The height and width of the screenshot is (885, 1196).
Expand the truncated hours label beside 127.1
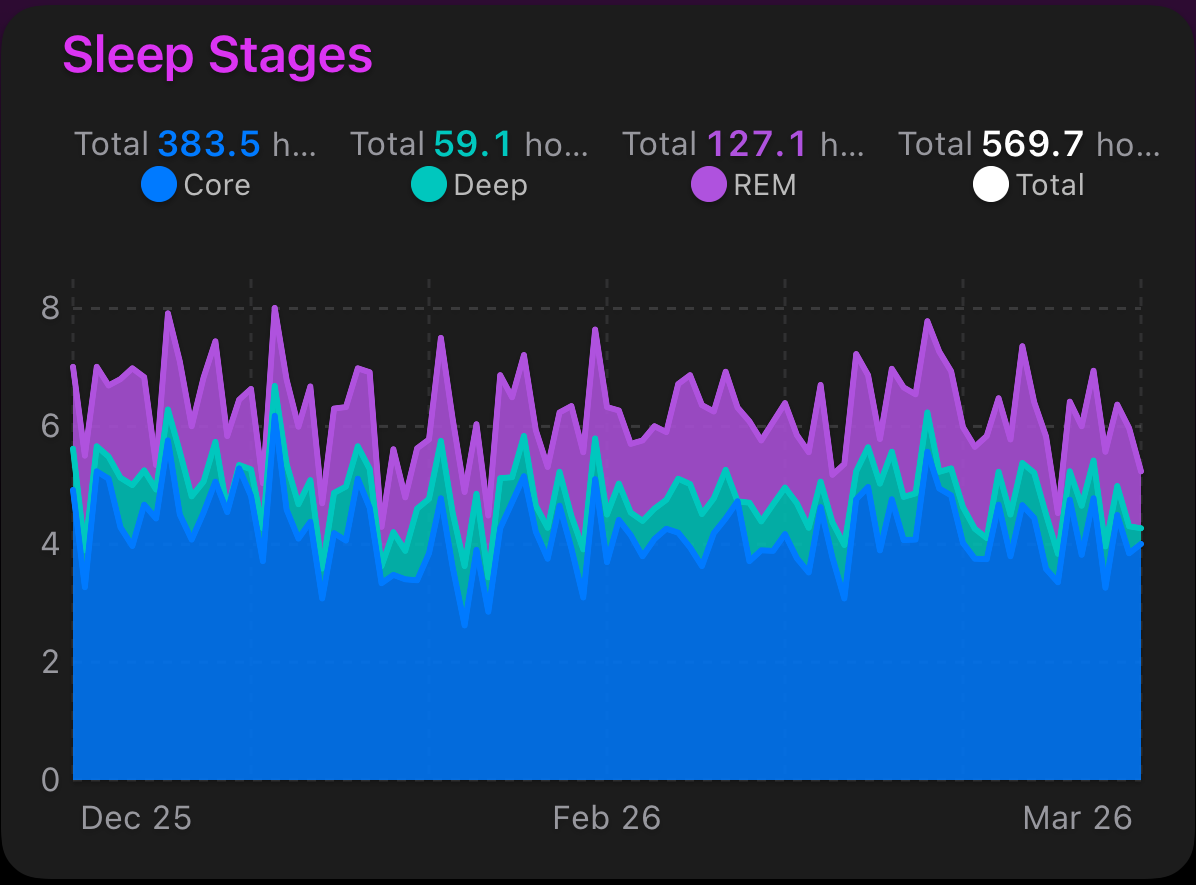coord(840,144)
